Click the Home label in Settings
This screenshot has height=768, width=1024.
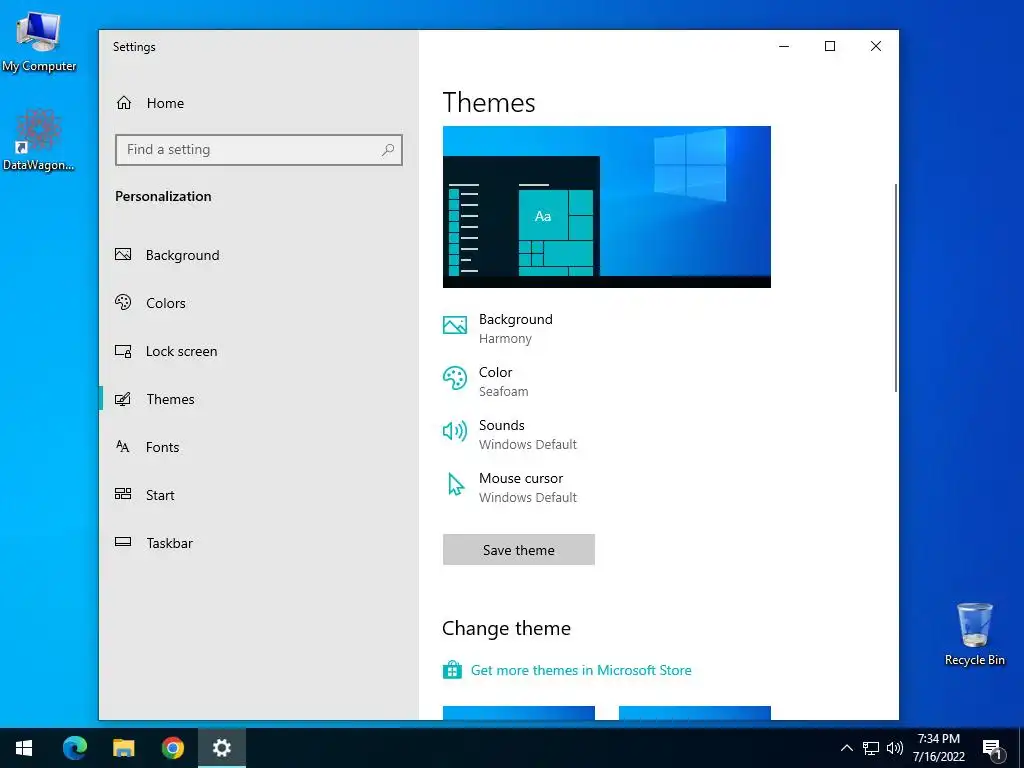coord(165,103)
